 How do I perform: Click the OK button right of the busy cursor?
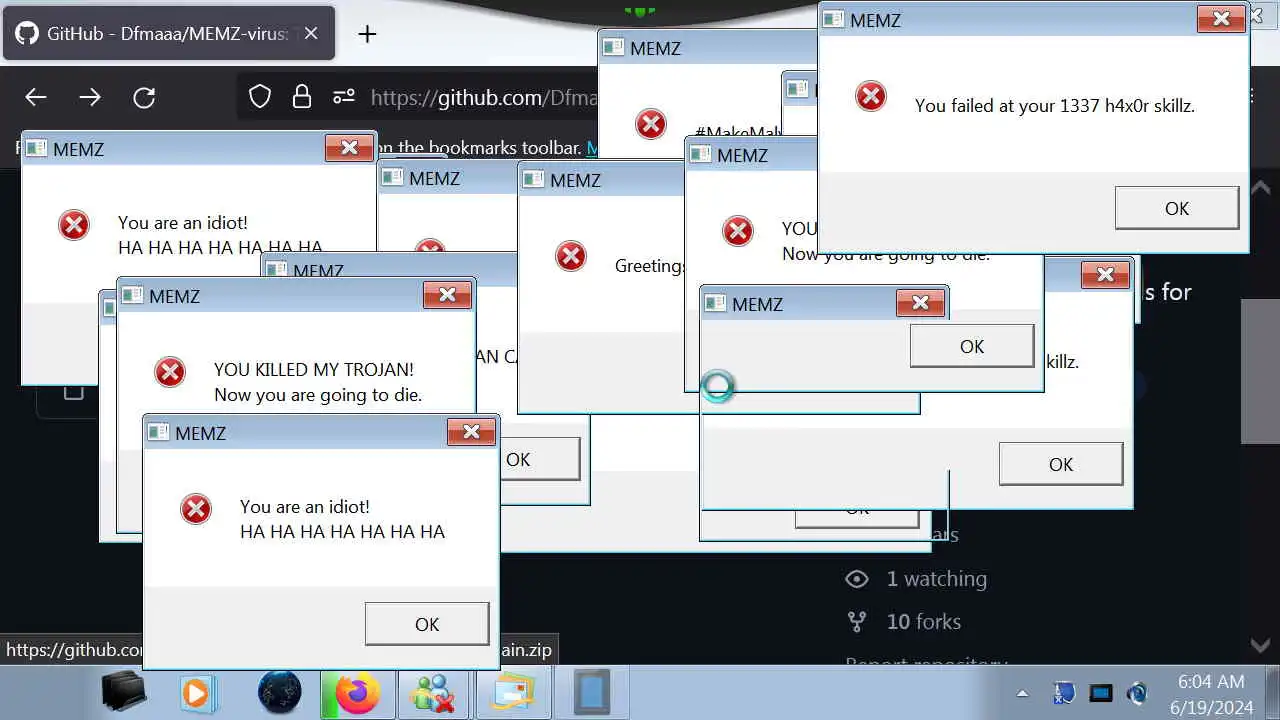click(x=972, y=346)
